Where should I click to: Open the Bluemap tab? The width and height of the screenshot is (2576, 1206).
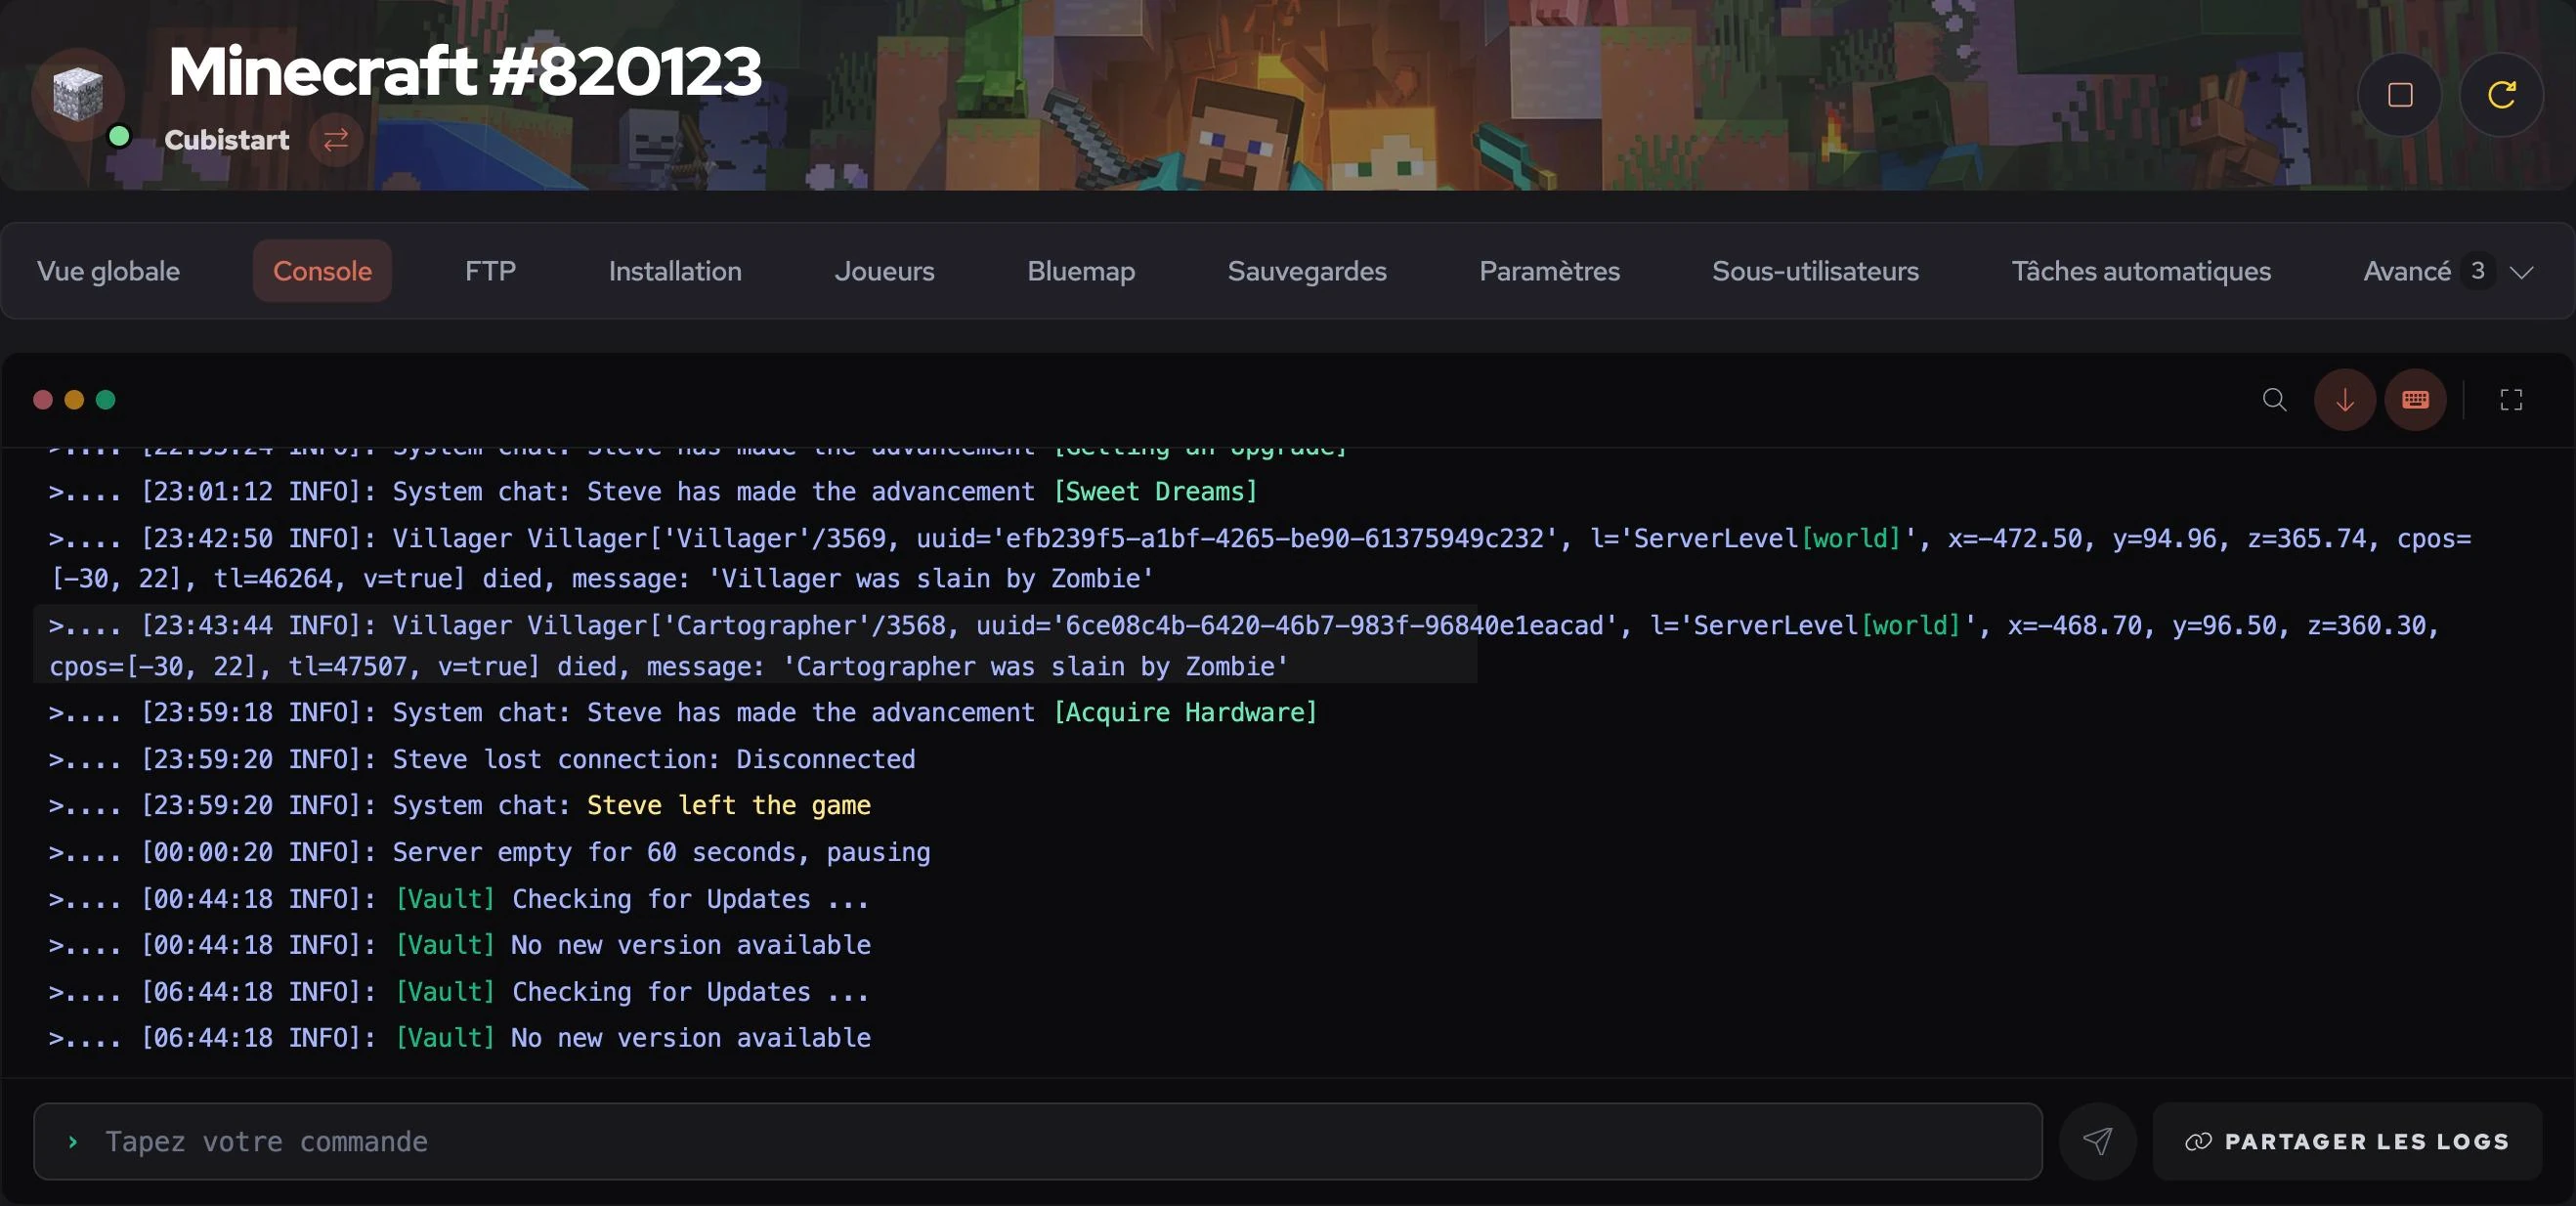click(x=1081, y=271)
